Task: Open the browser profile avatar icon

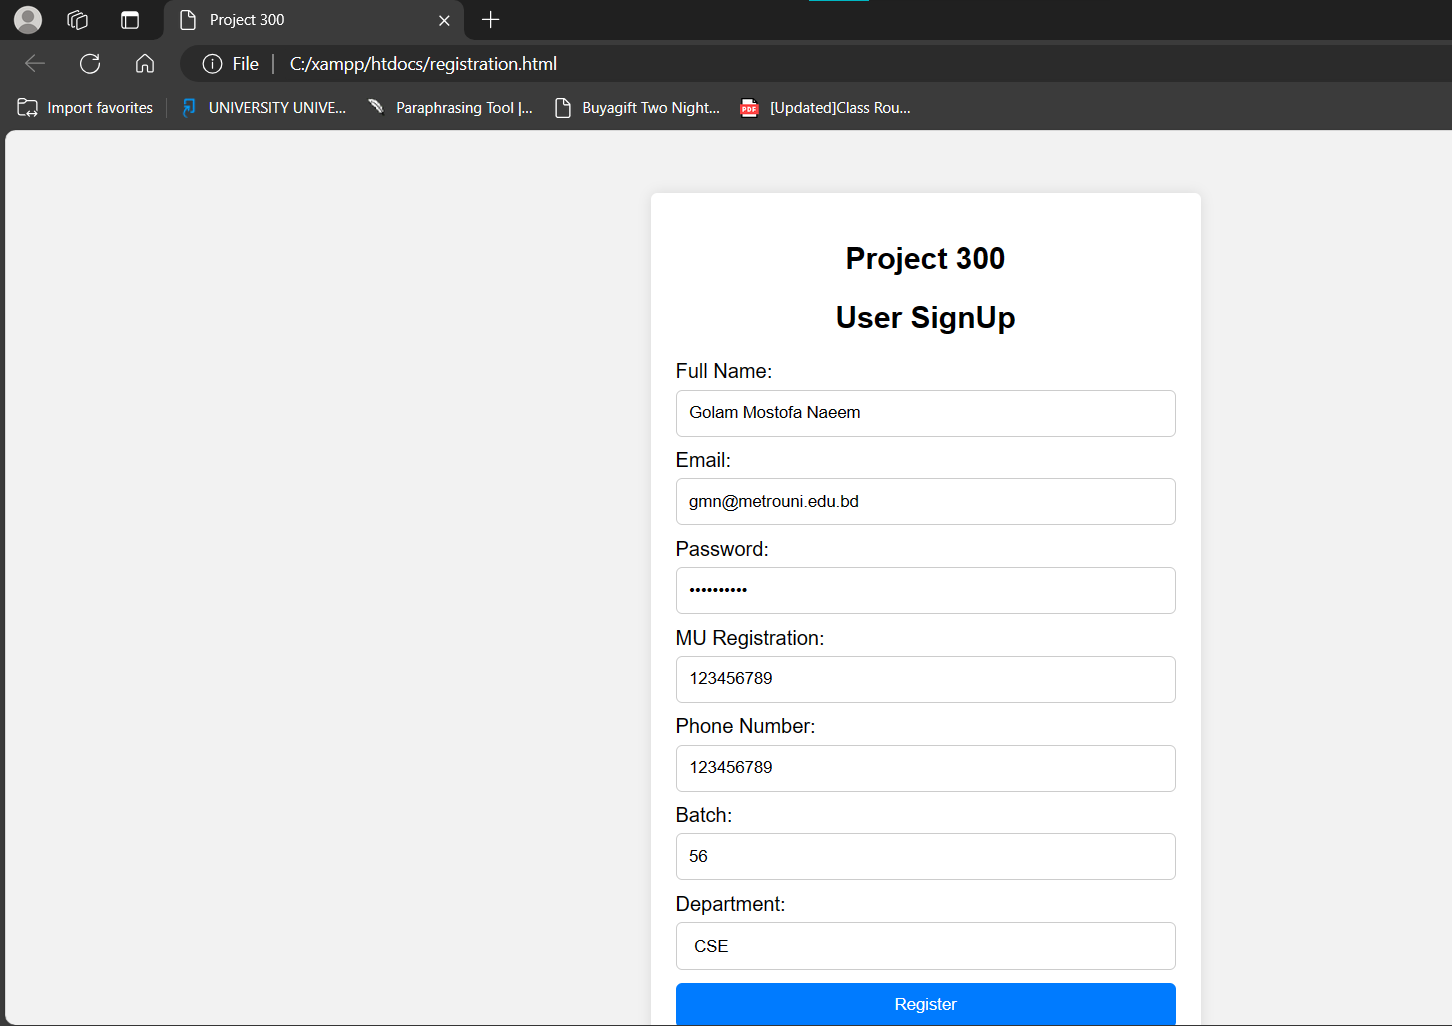Action: [28, 20]
